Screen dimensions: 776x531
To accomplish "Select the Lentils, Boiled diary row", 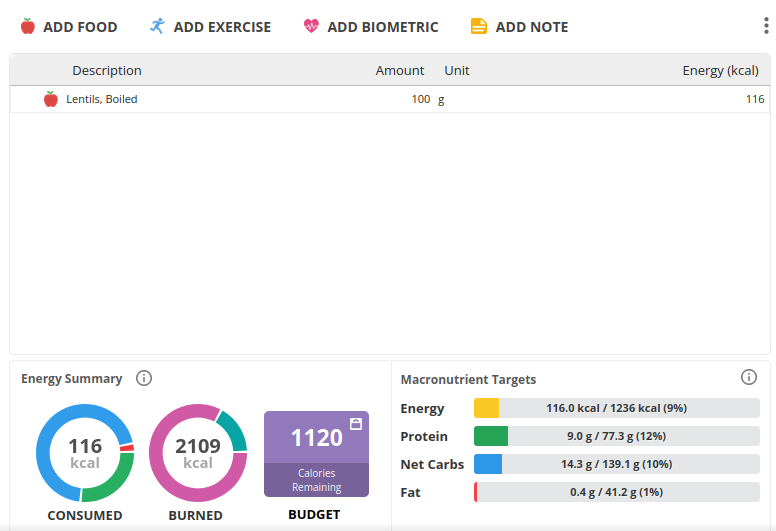I will click(390, 99).
